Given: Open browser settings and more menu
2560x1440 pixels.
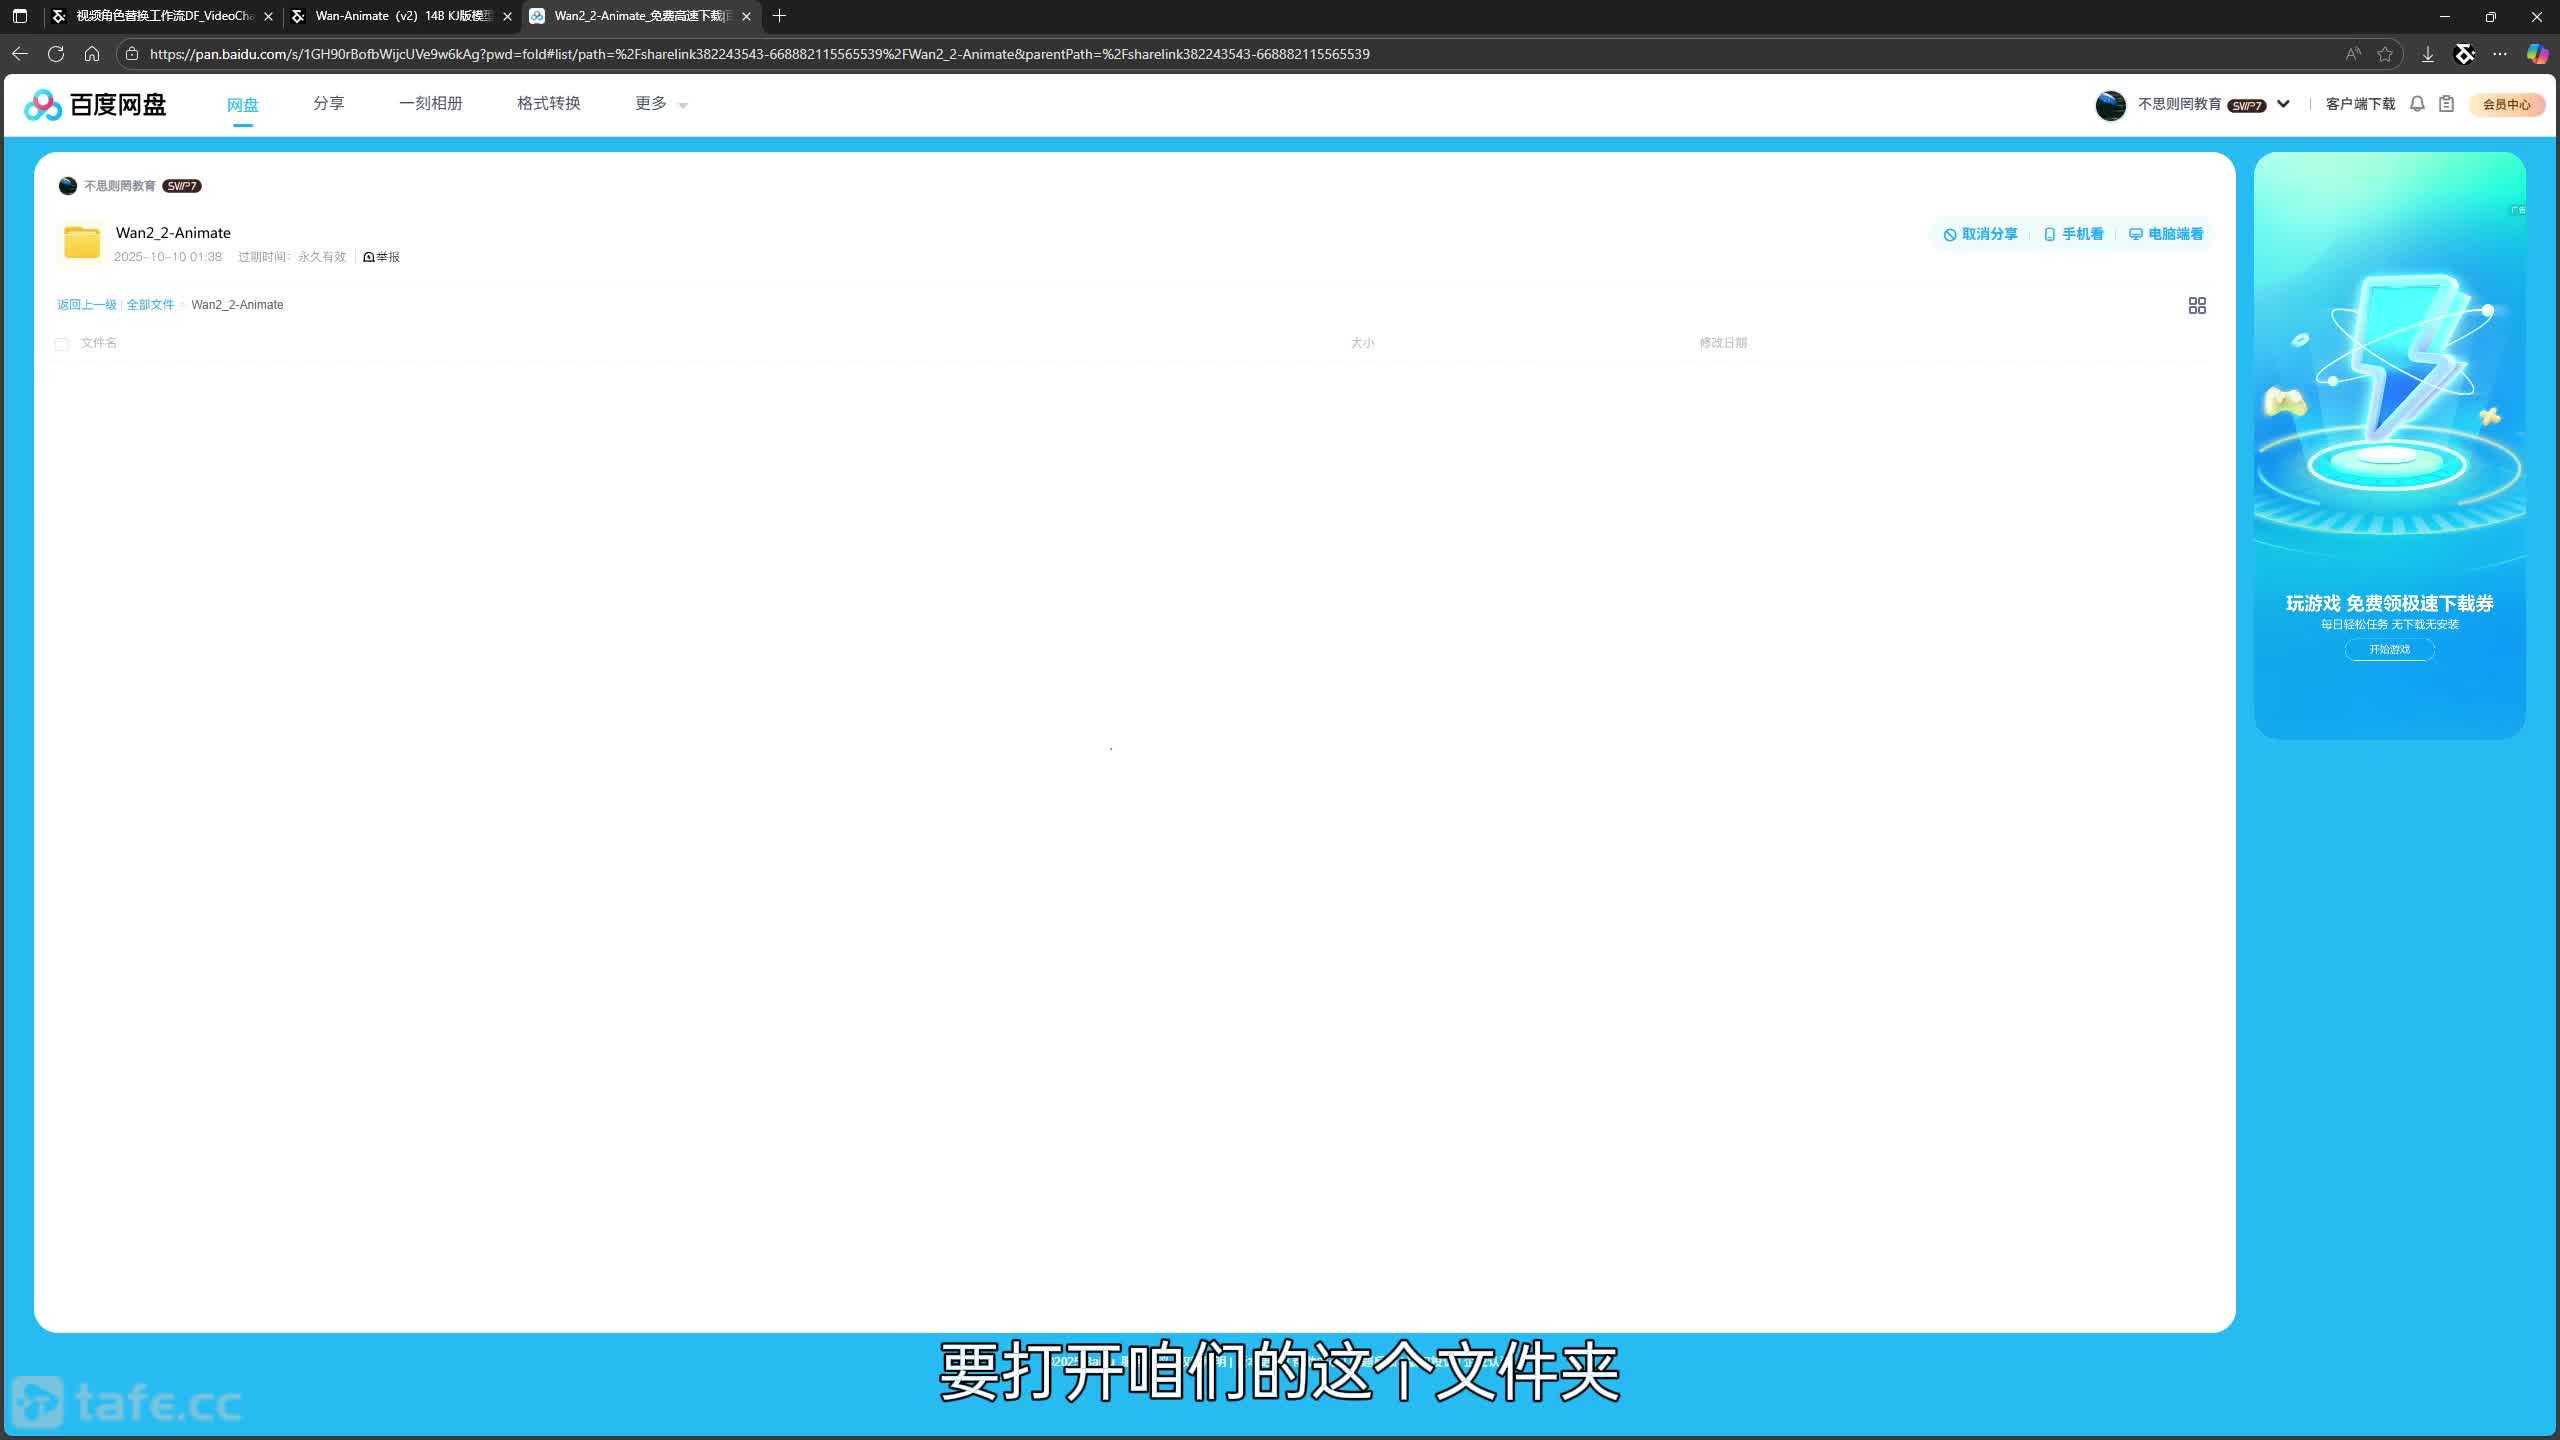Looking at the screenshot, I should [x=2500, y=54].
